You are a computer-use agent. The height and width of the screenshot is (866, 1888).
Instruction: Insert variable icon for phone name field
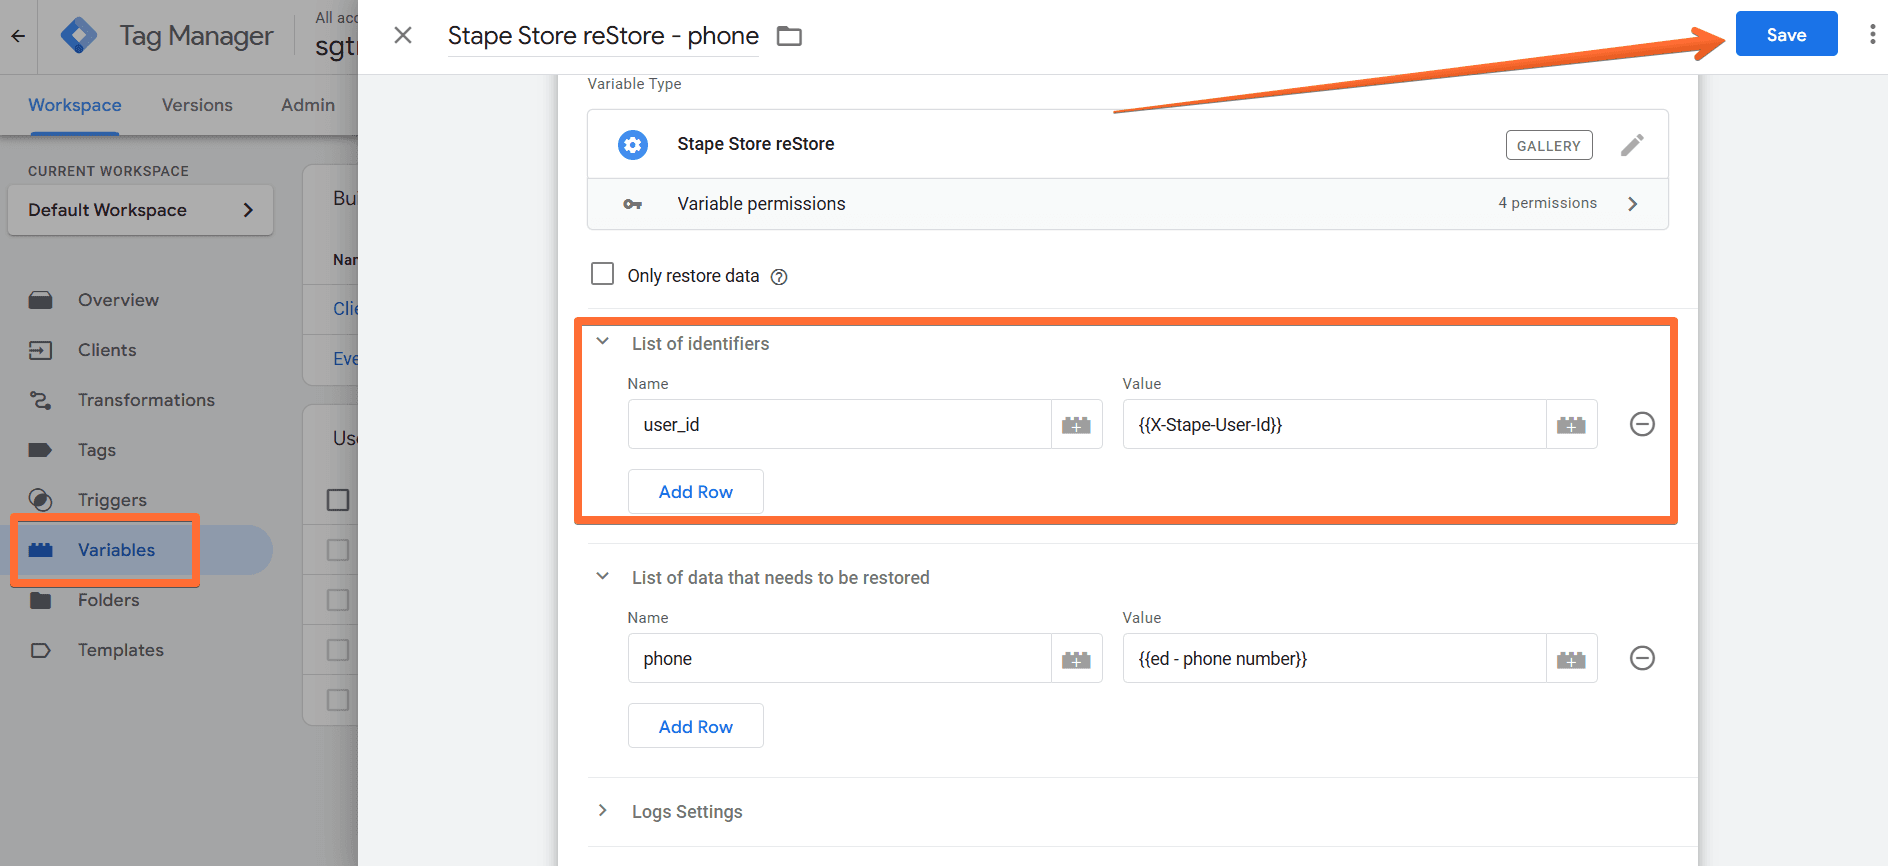(1076, 659)
